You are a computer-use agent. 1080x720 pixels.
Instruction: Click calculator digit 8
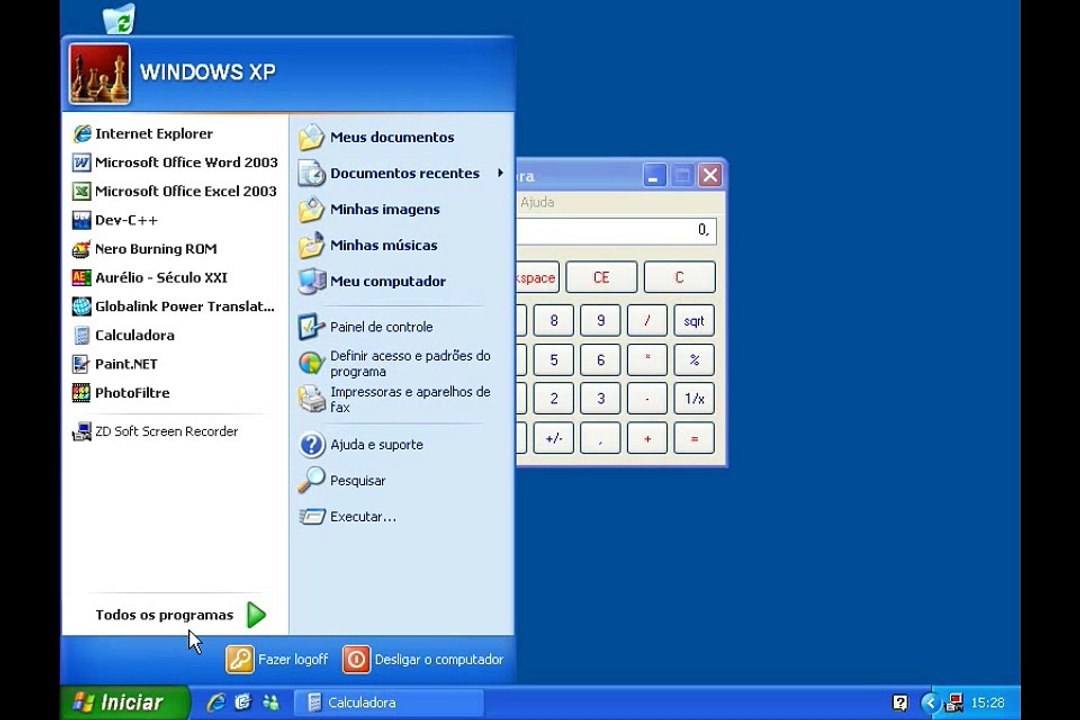click(x=554, y=321)
